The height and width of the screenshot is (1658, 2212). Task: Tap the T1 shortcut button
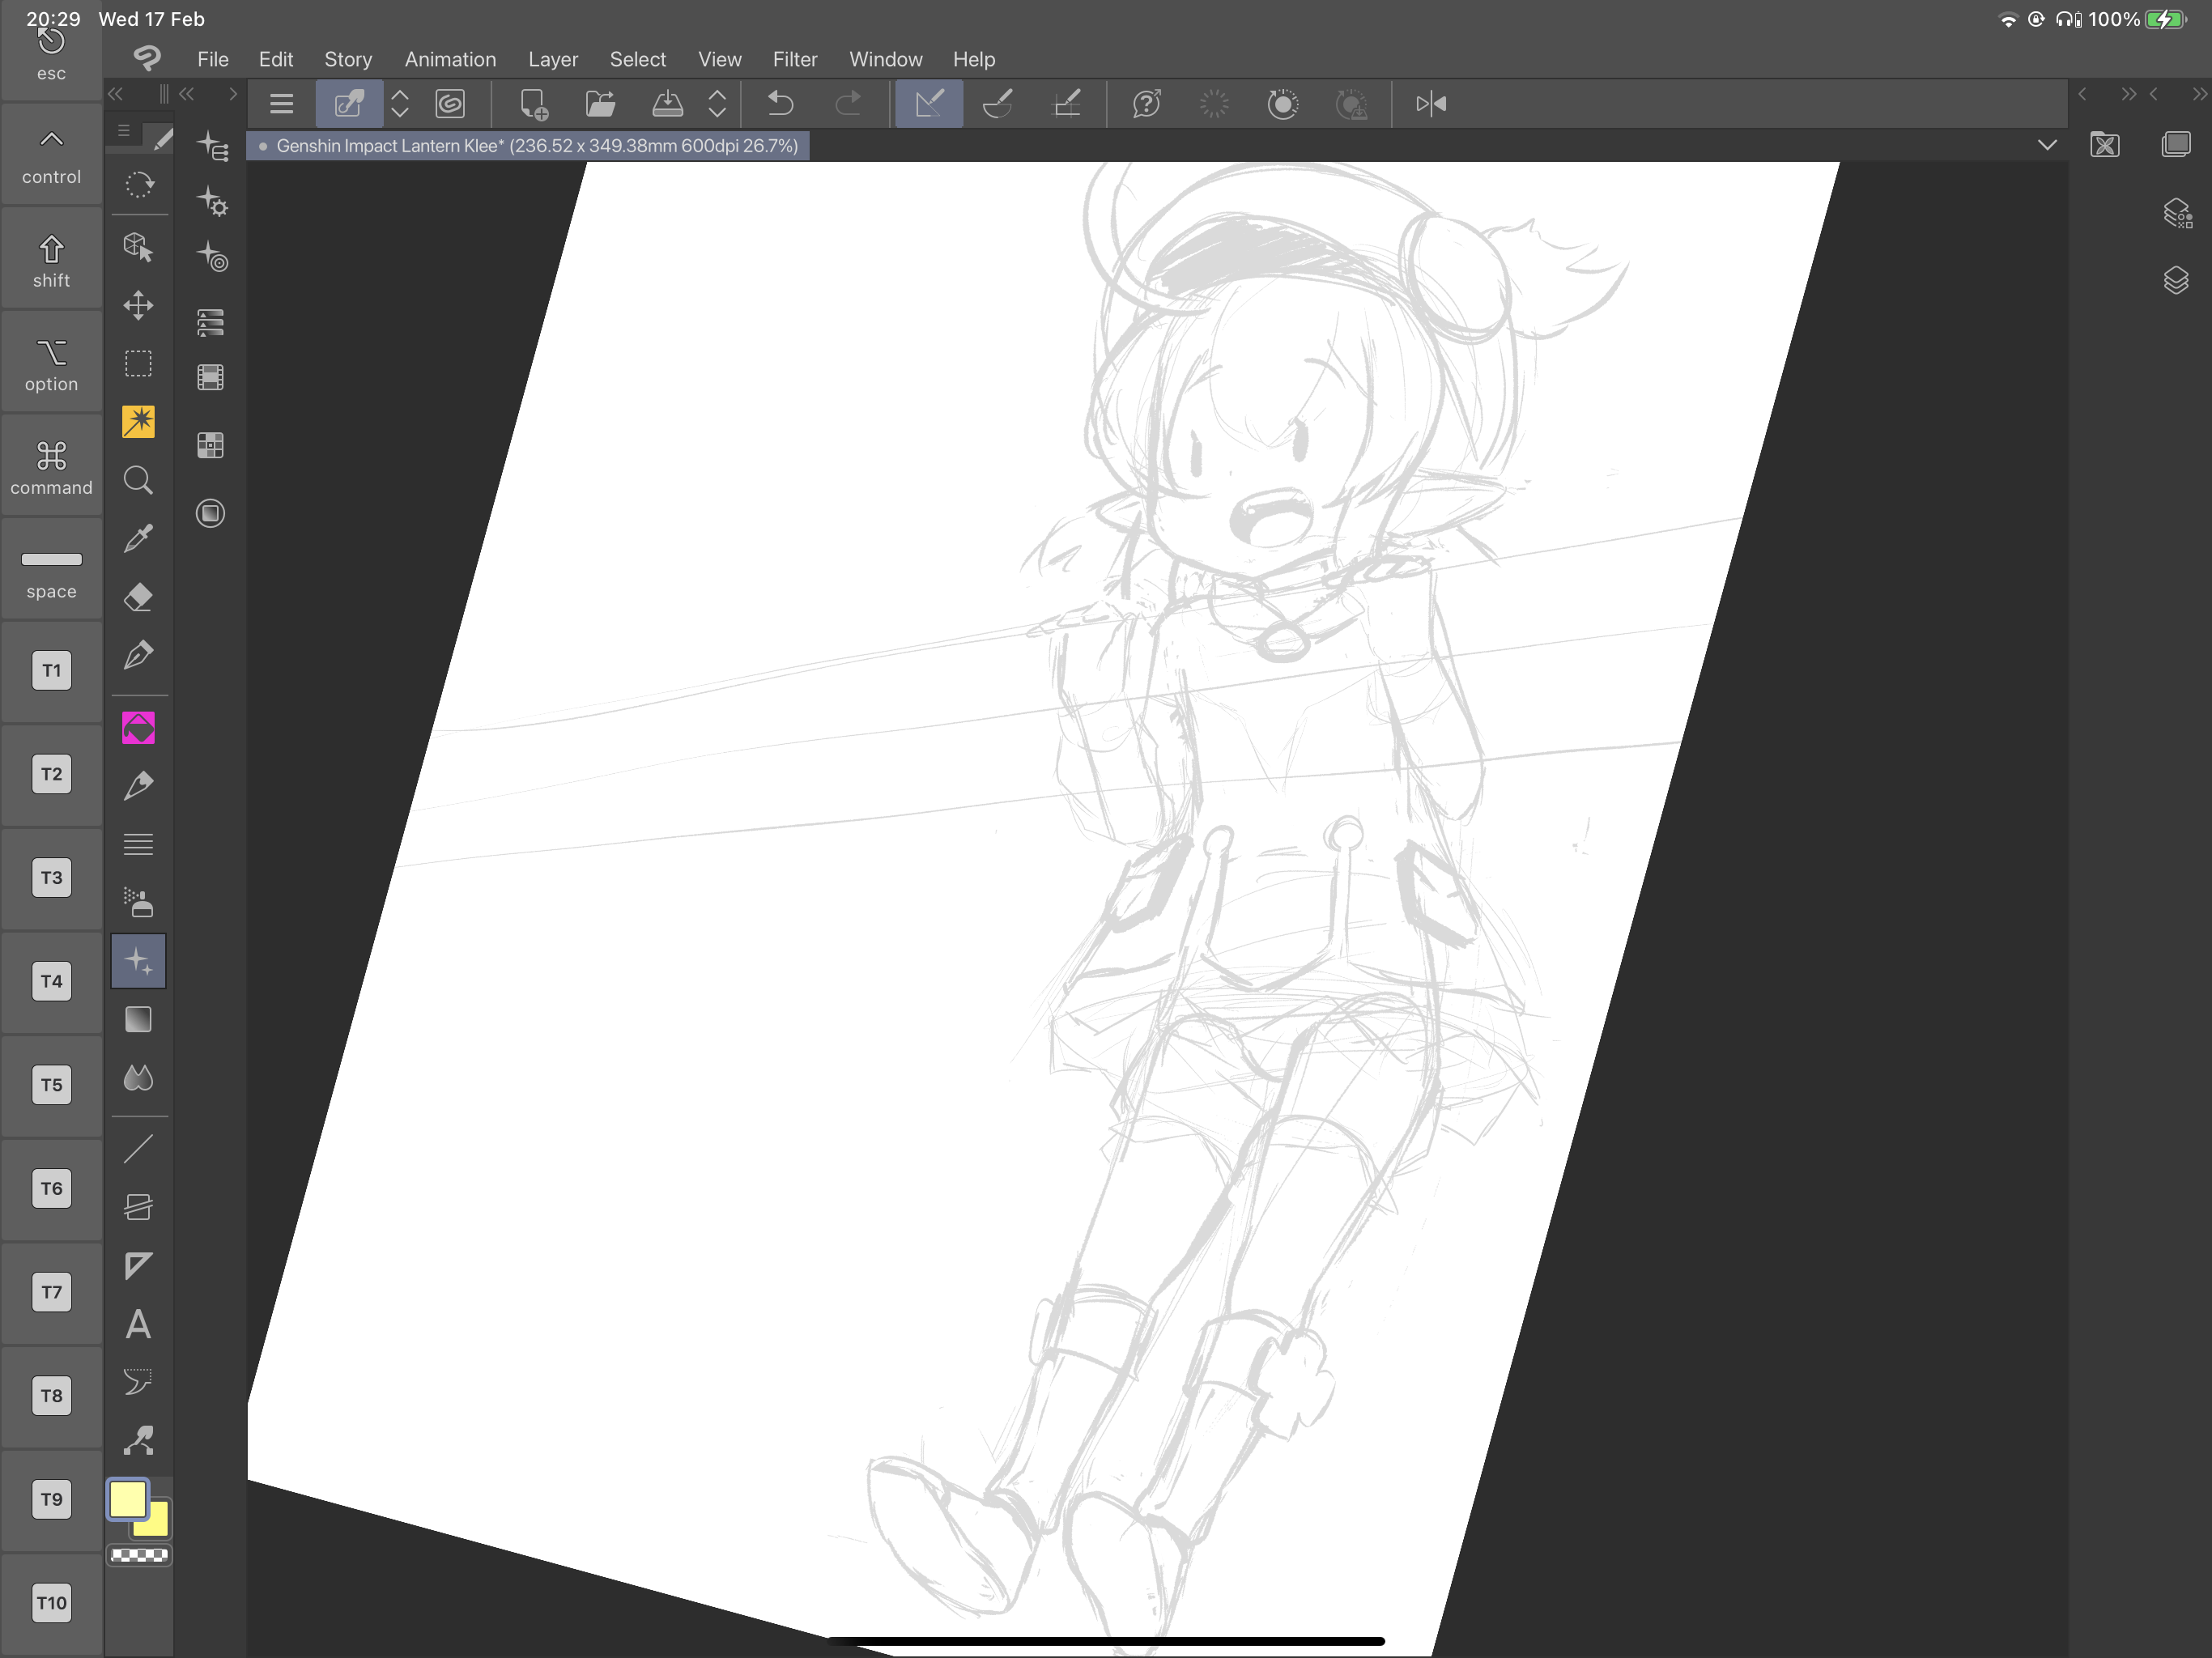click(51, 671)
